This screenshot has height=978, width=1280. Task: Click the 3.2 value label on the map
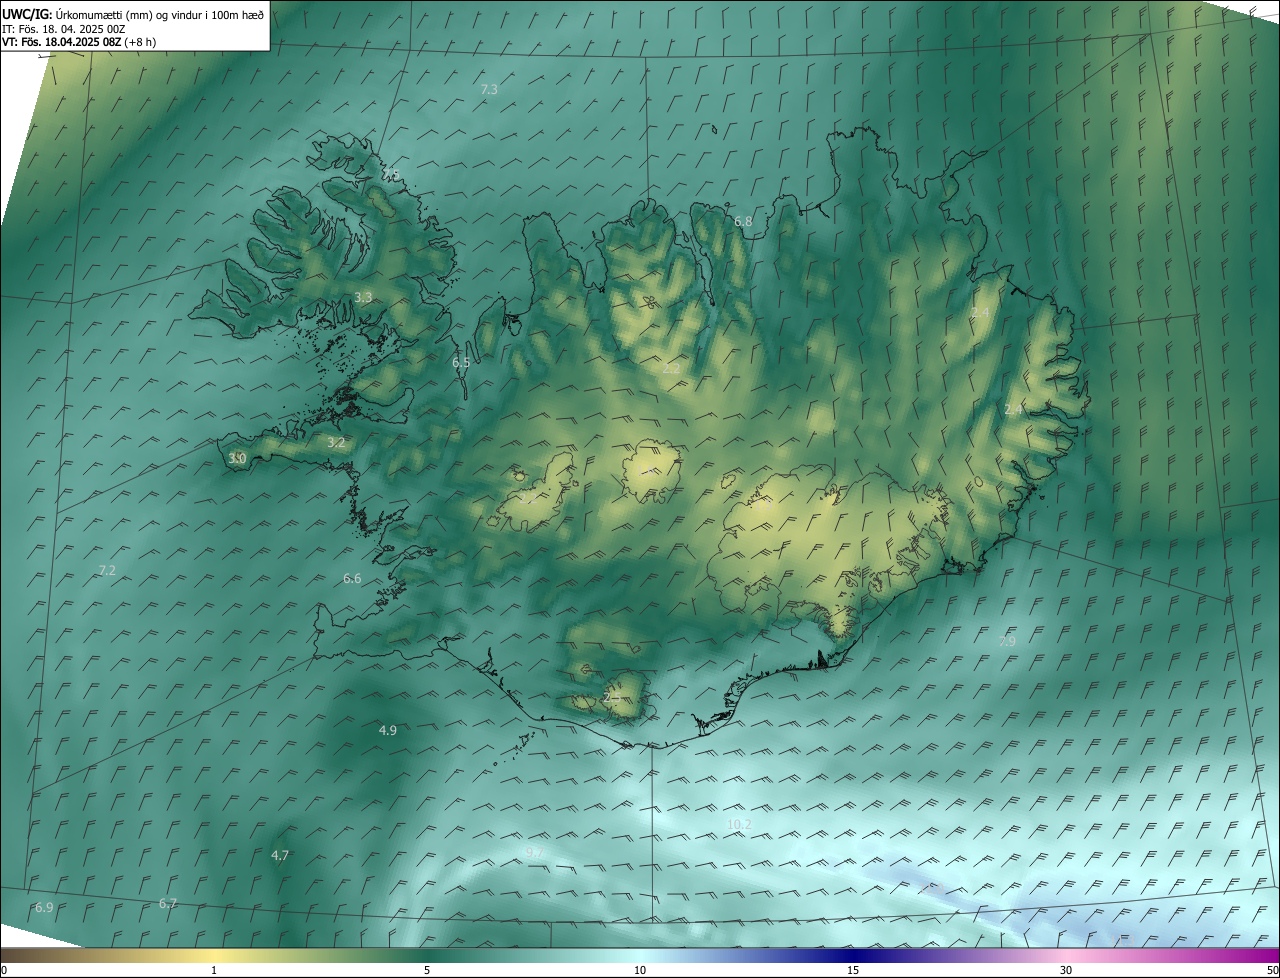pyautogui.click(x=336, y=442)
